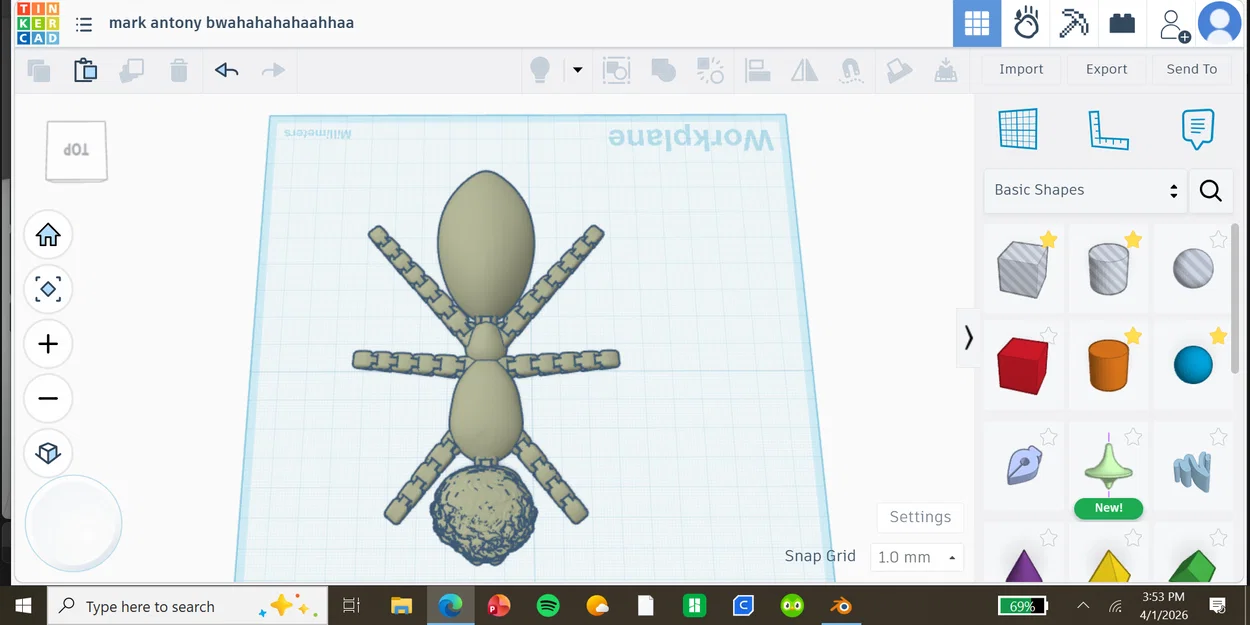Add a Workplane from the right panel

pyautogui.click(x=1018, y=128)
